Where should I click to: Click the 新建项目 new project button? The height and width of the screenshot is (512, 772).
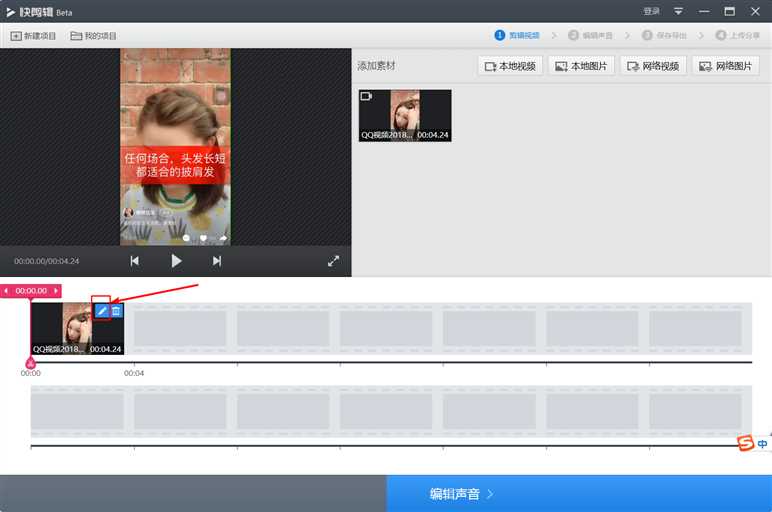[x=33, y=36]
